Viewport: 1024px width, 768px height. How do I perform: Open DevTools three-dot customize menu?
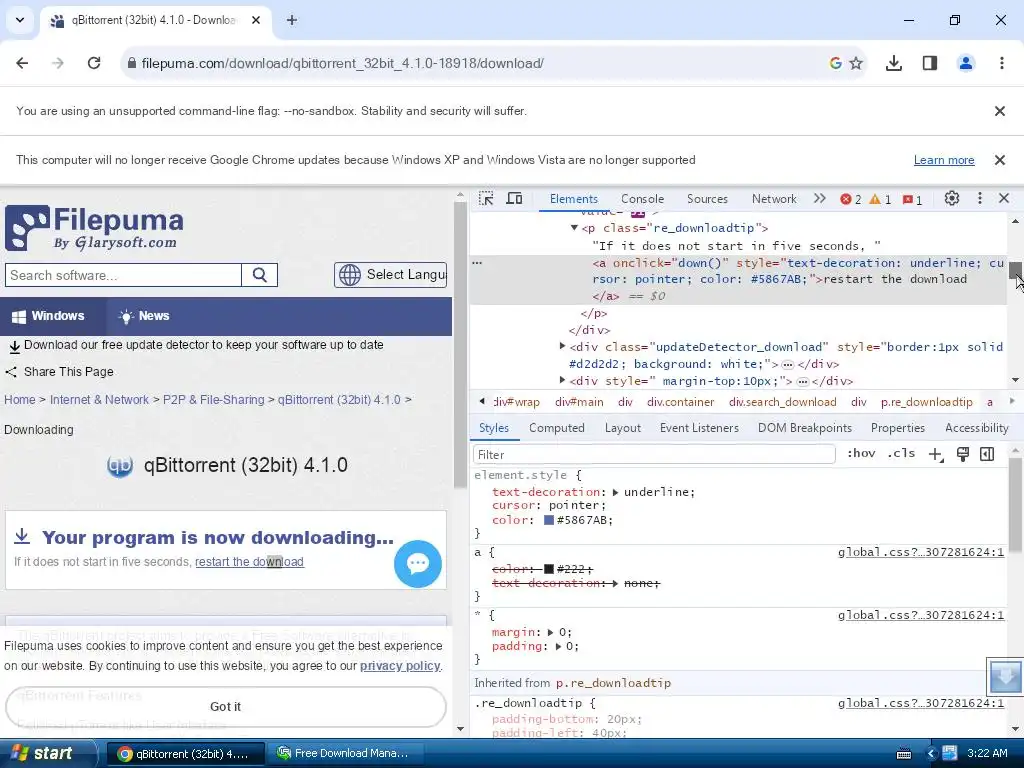tap(979, 199)
